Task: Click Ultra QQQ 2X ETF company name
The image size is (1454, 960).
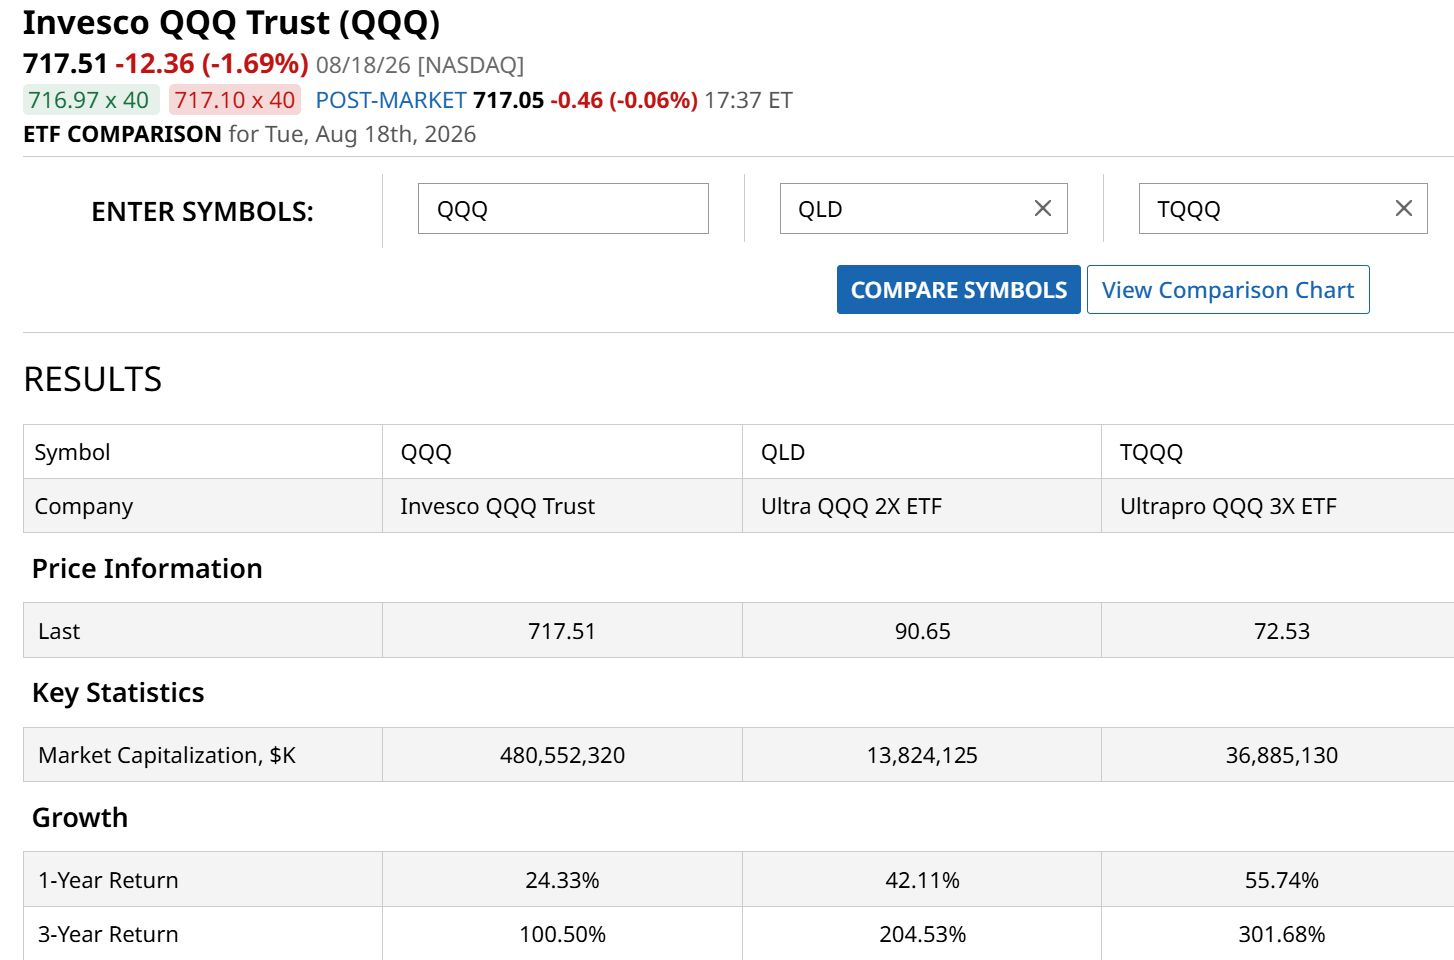Action: point(851,506)
